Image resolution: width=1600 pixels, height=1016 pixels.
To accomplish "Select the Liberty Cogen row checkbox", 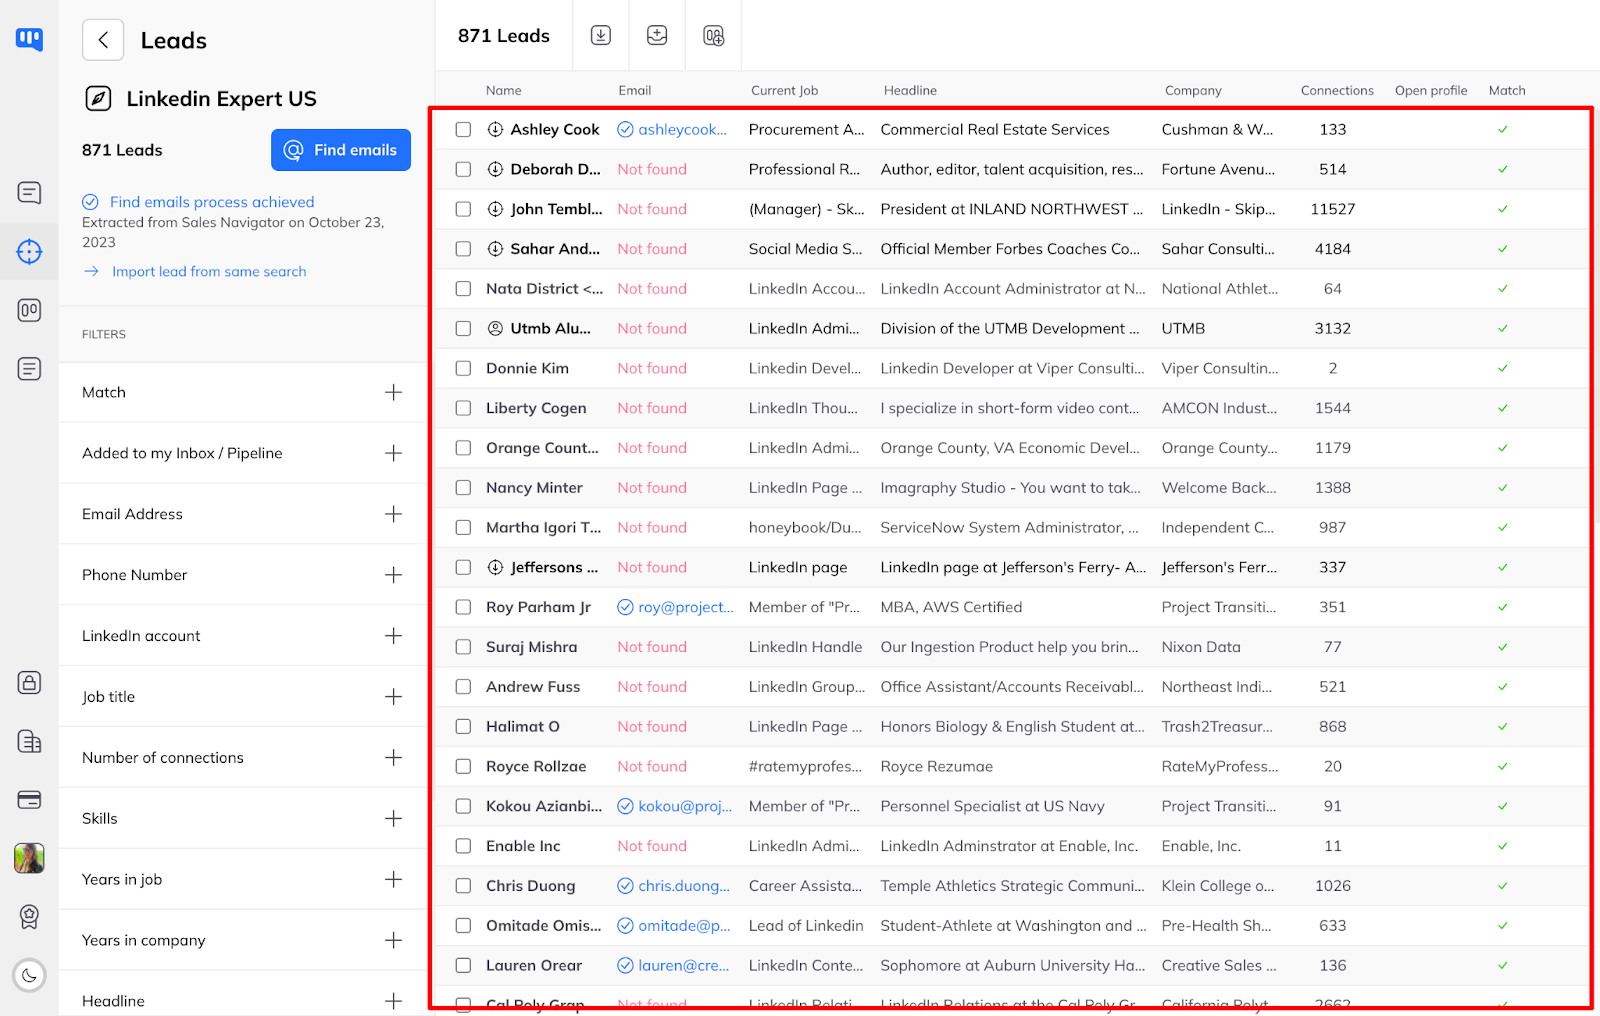I will coord(463,408).
